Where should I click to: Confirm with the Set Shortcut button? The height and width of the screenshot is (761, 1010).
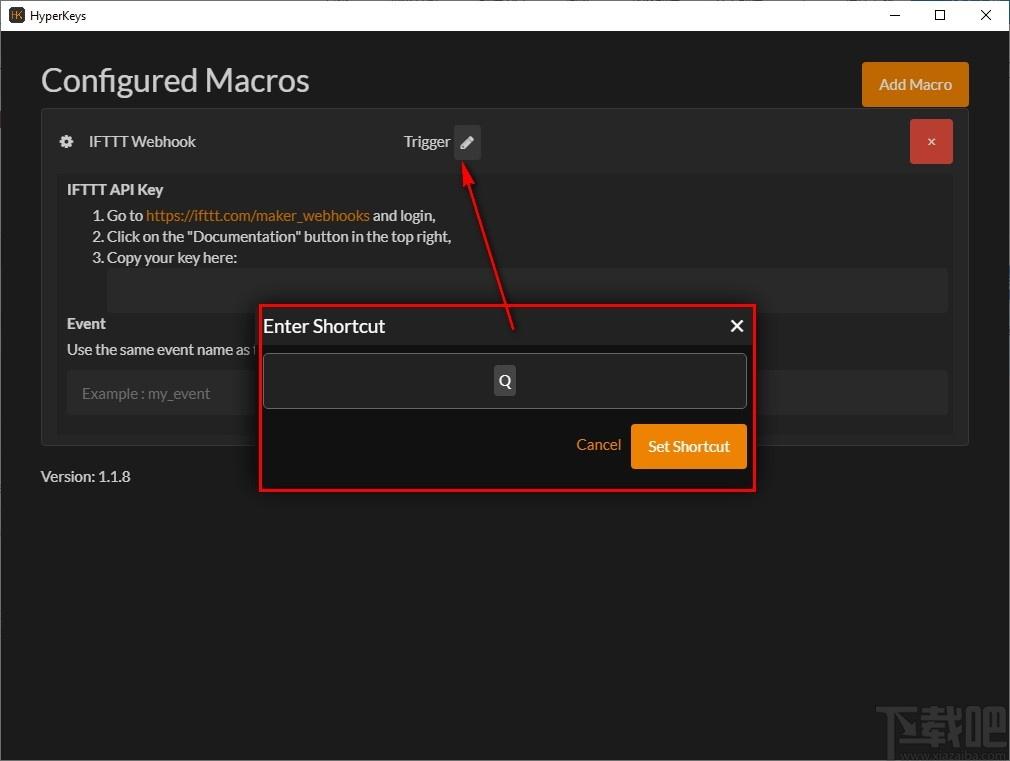689,447
